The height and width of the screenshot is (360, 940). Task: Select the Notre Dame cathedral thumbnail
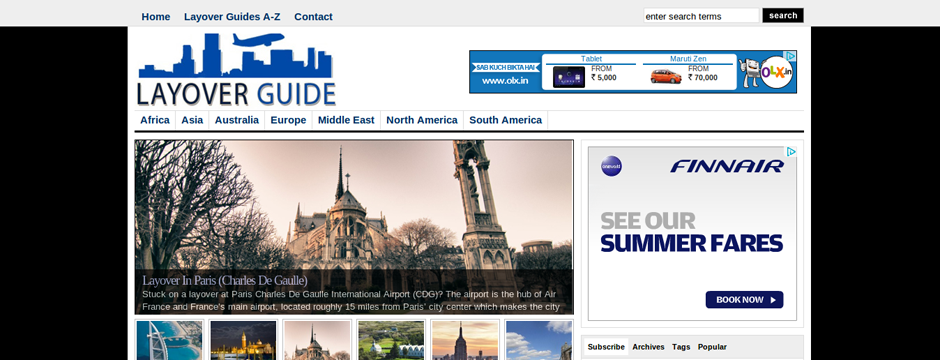317,340
